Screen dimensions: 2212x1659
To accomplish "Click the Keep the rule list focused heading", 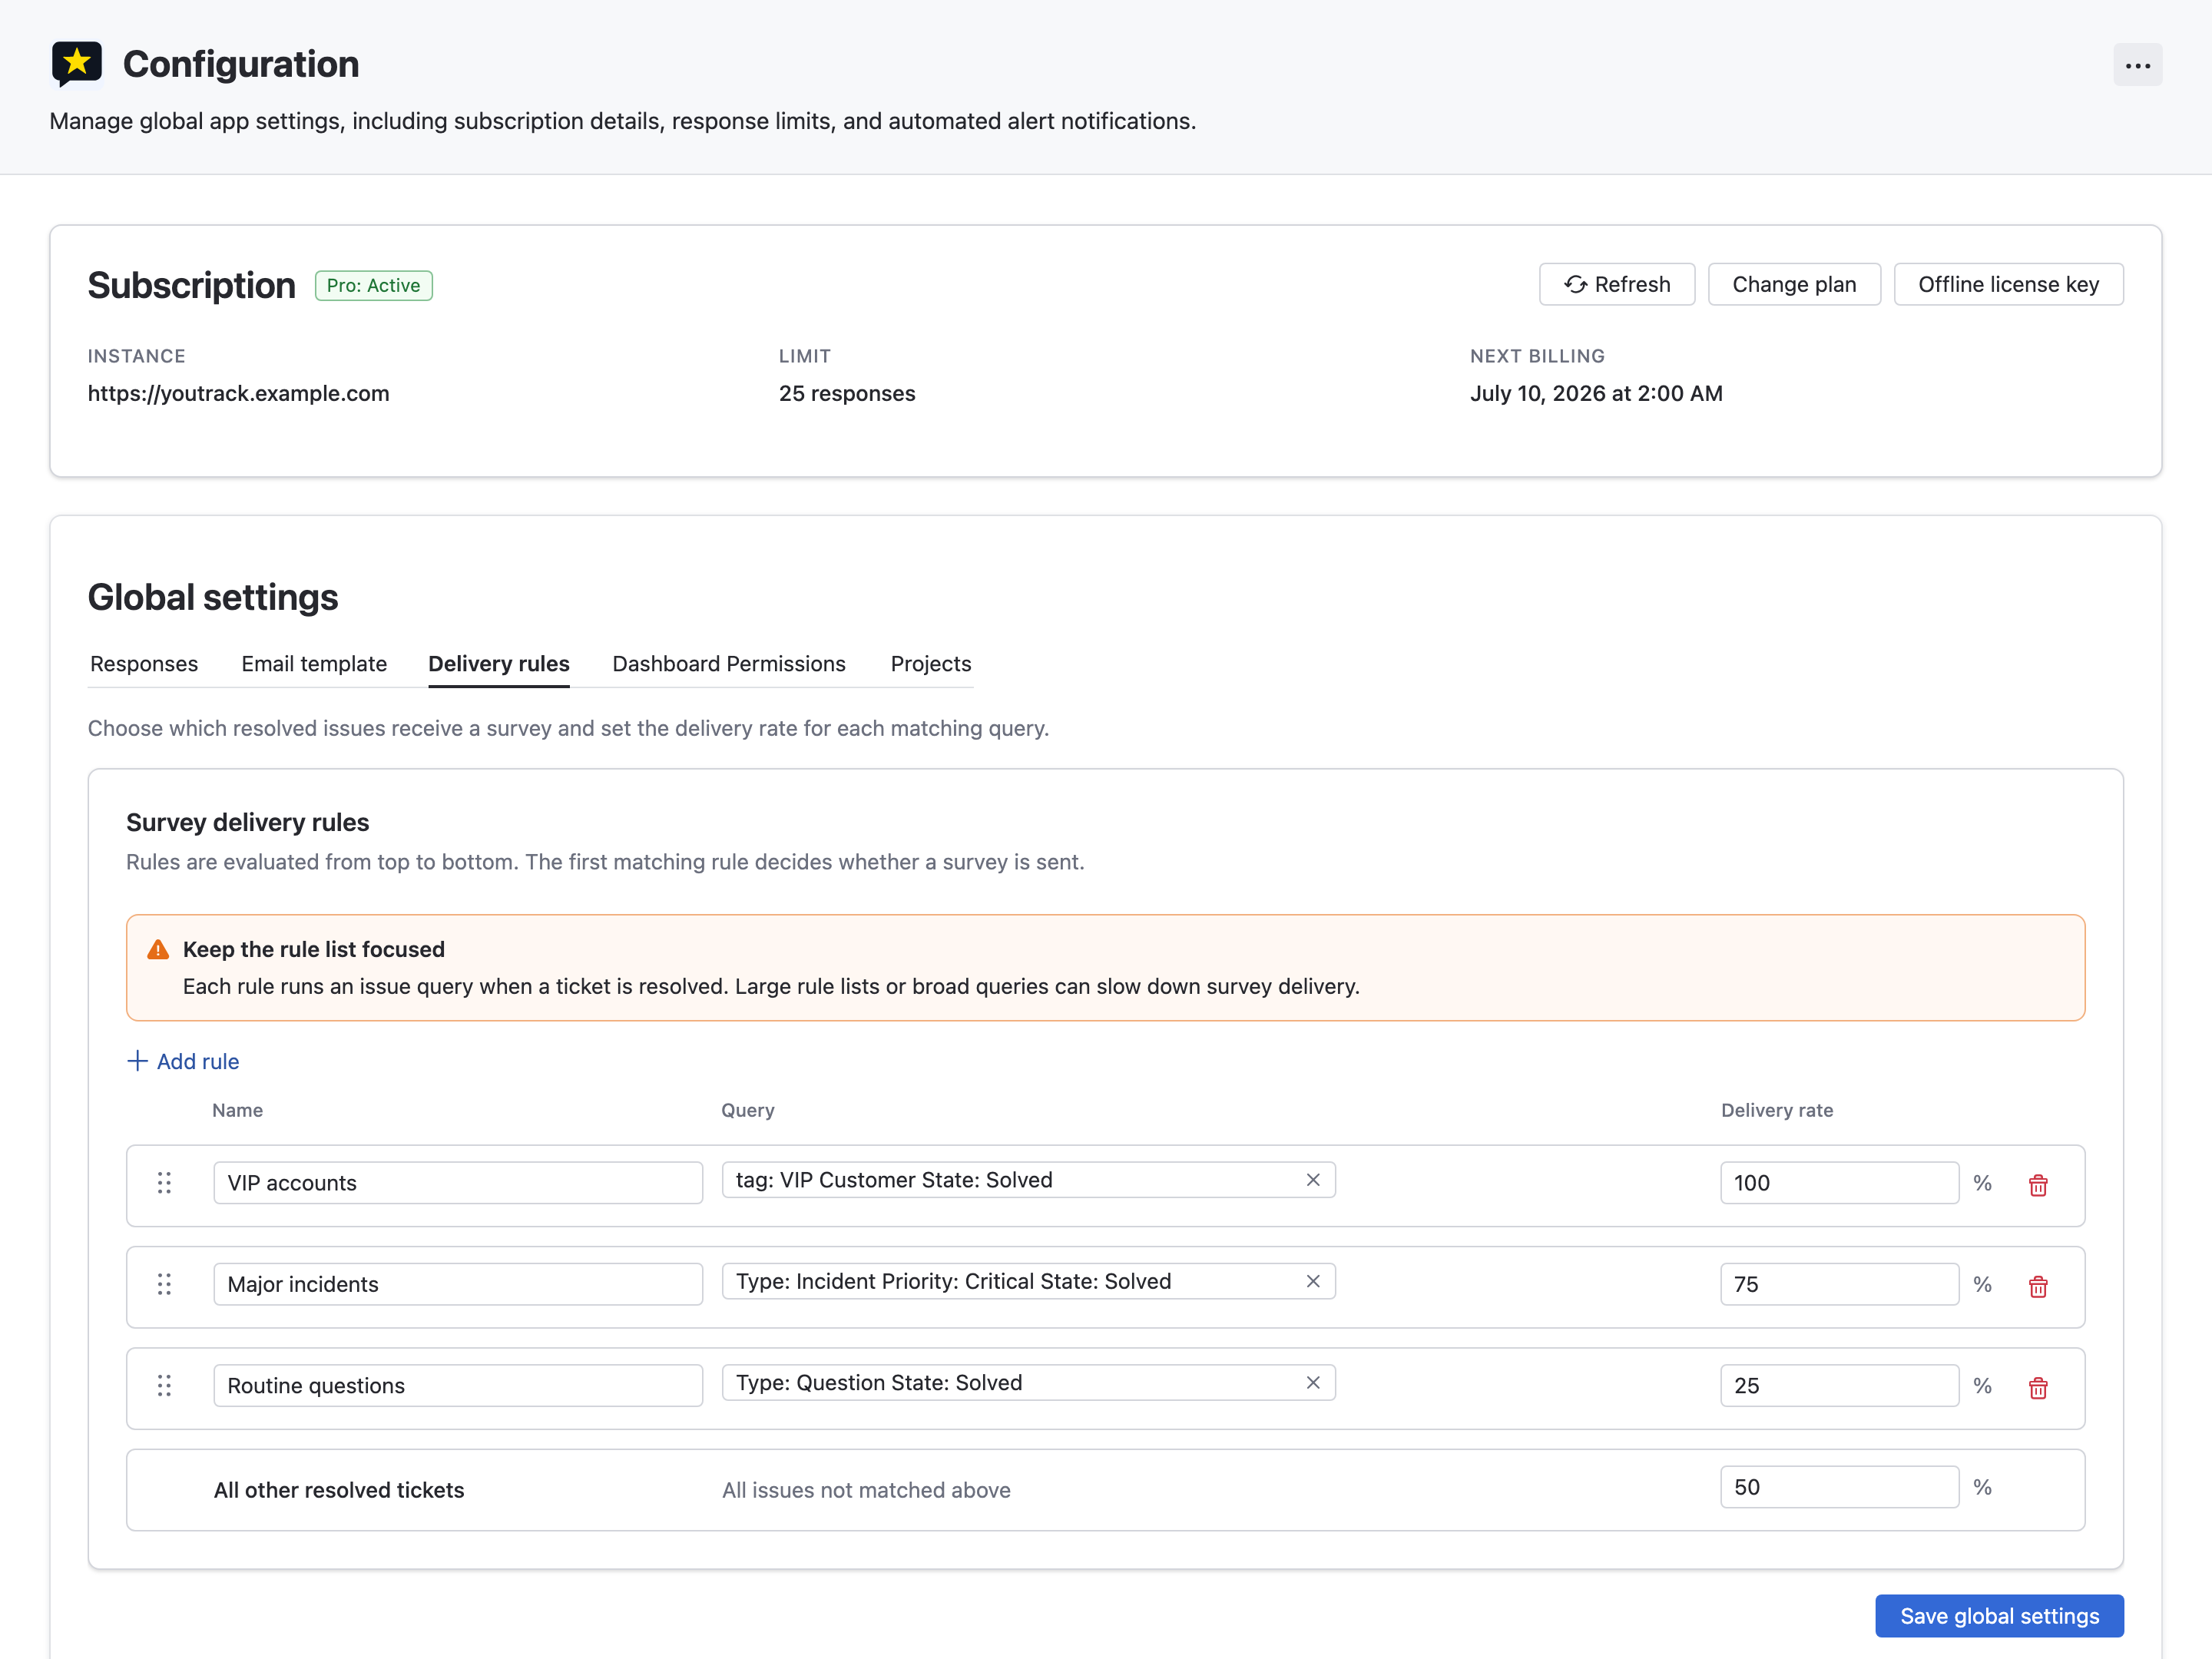I will coord(313,949).
